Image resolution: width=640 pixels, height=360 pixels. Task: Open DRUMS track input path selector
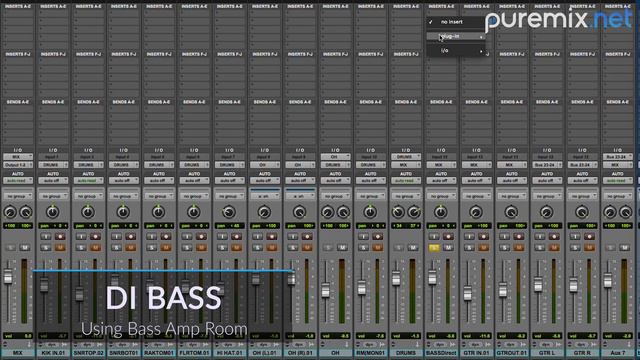coord(406,157)
